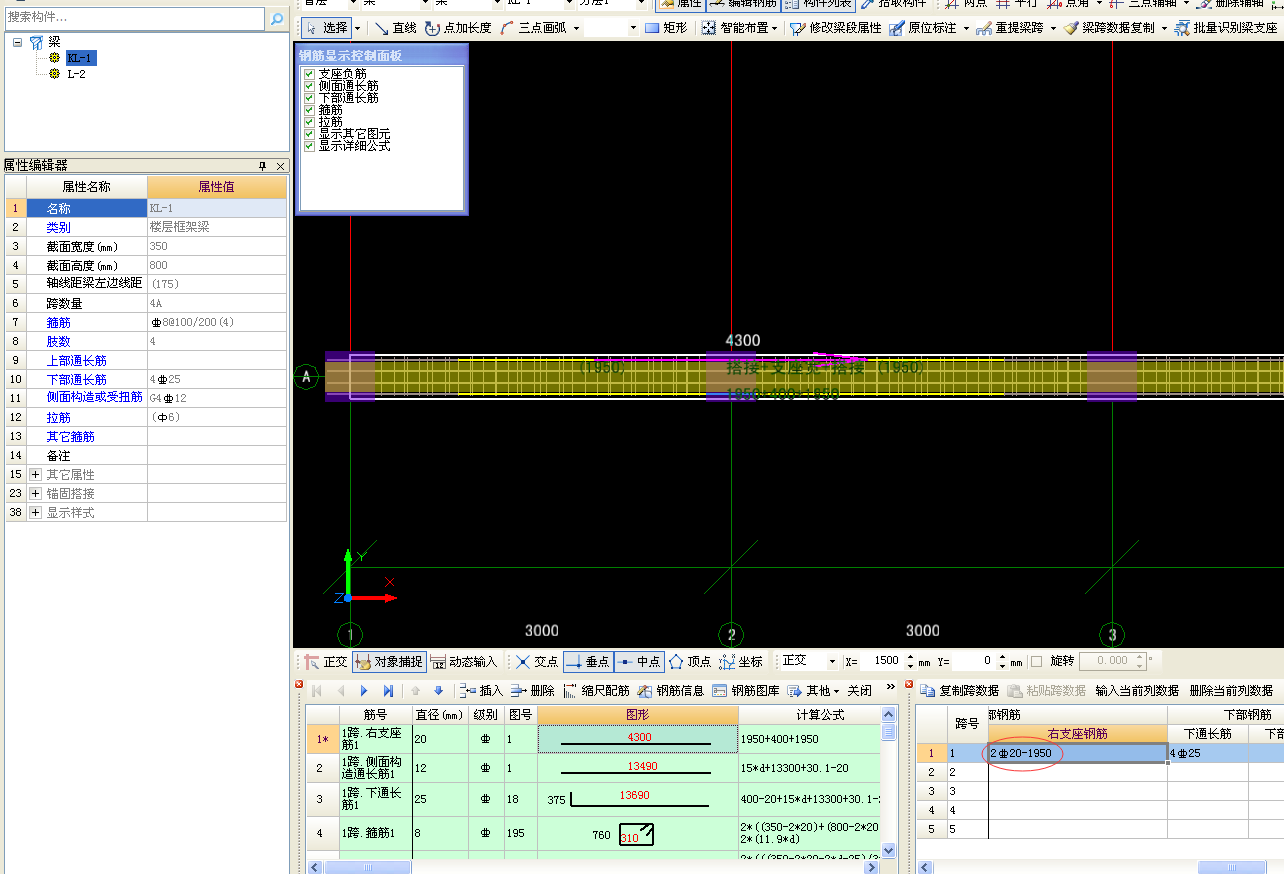This screenshot has height=874, width=1284.
Task: Uncheck 下部通长筋 checkbox
Action: click(x=310, y=98)
